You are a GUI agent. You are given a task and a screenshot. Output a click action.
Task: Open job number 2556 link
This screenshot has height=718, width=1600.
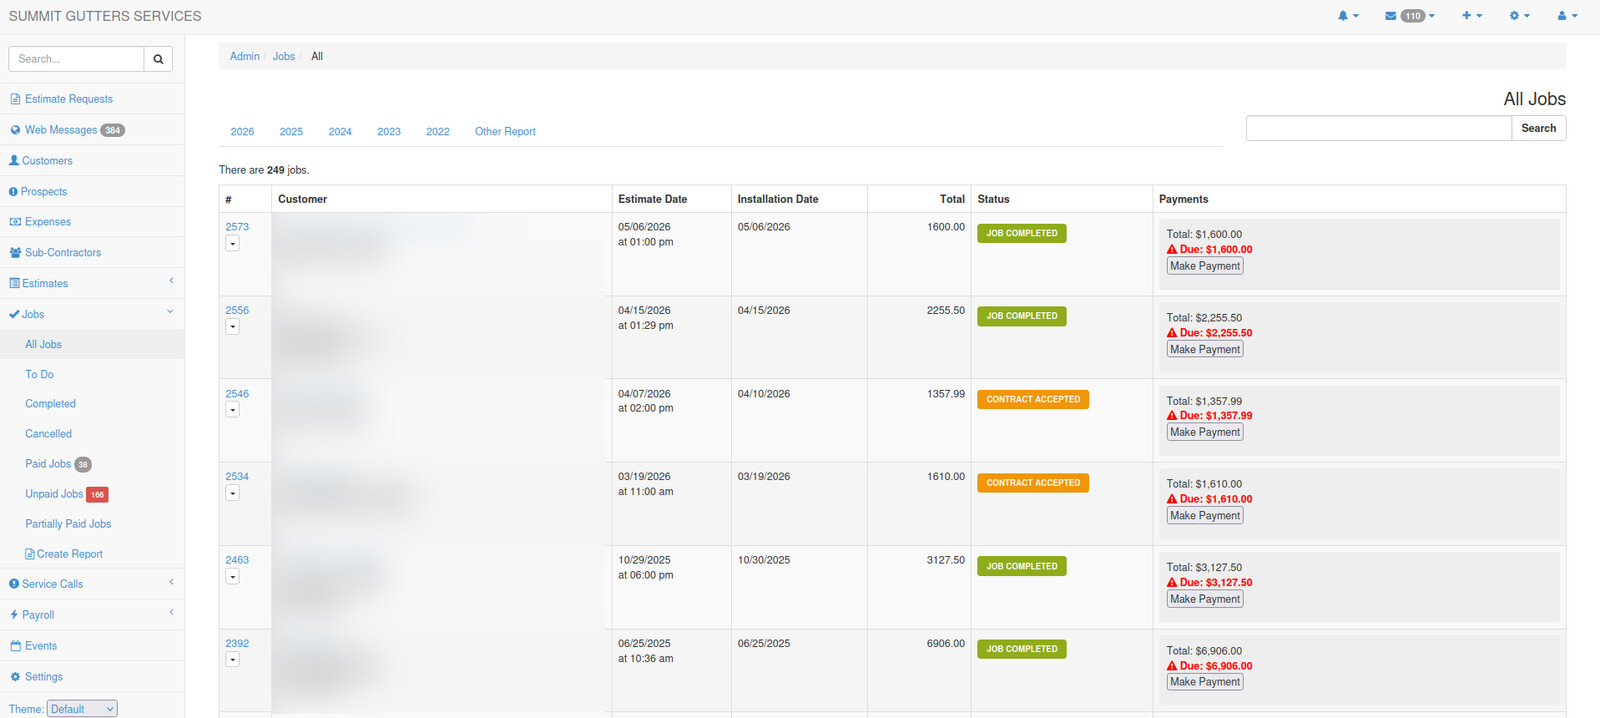[x=237, y=311]
